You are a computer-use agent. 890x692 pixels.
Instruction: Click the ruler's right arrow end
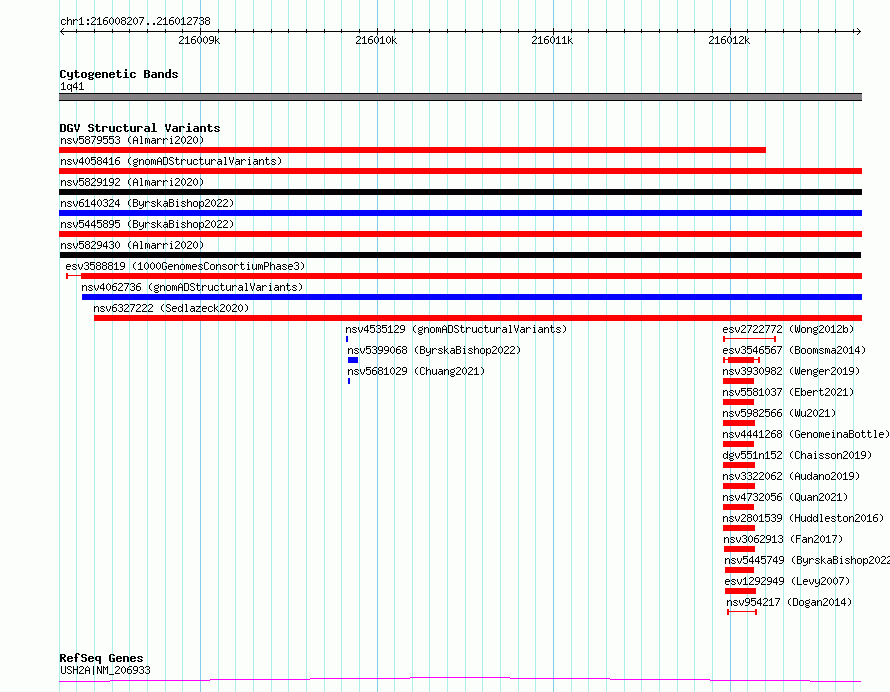click(x=859, y=32)
